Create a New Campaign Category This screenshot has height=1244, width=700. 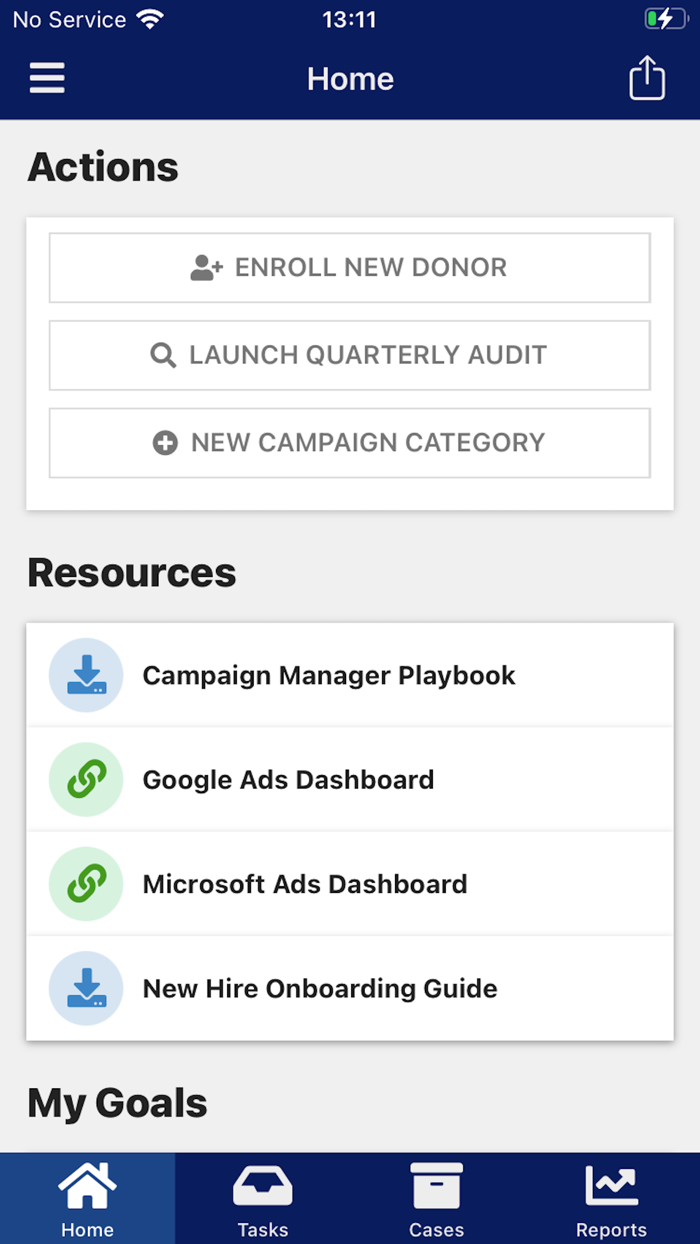pyautogui.click(x=349, y=442)
